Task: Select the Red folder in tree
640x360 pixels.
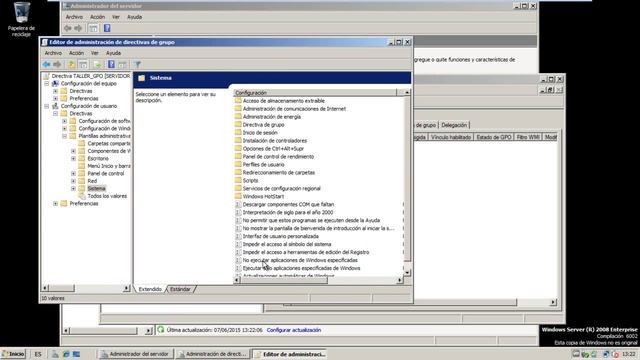Action: (92, 181)
